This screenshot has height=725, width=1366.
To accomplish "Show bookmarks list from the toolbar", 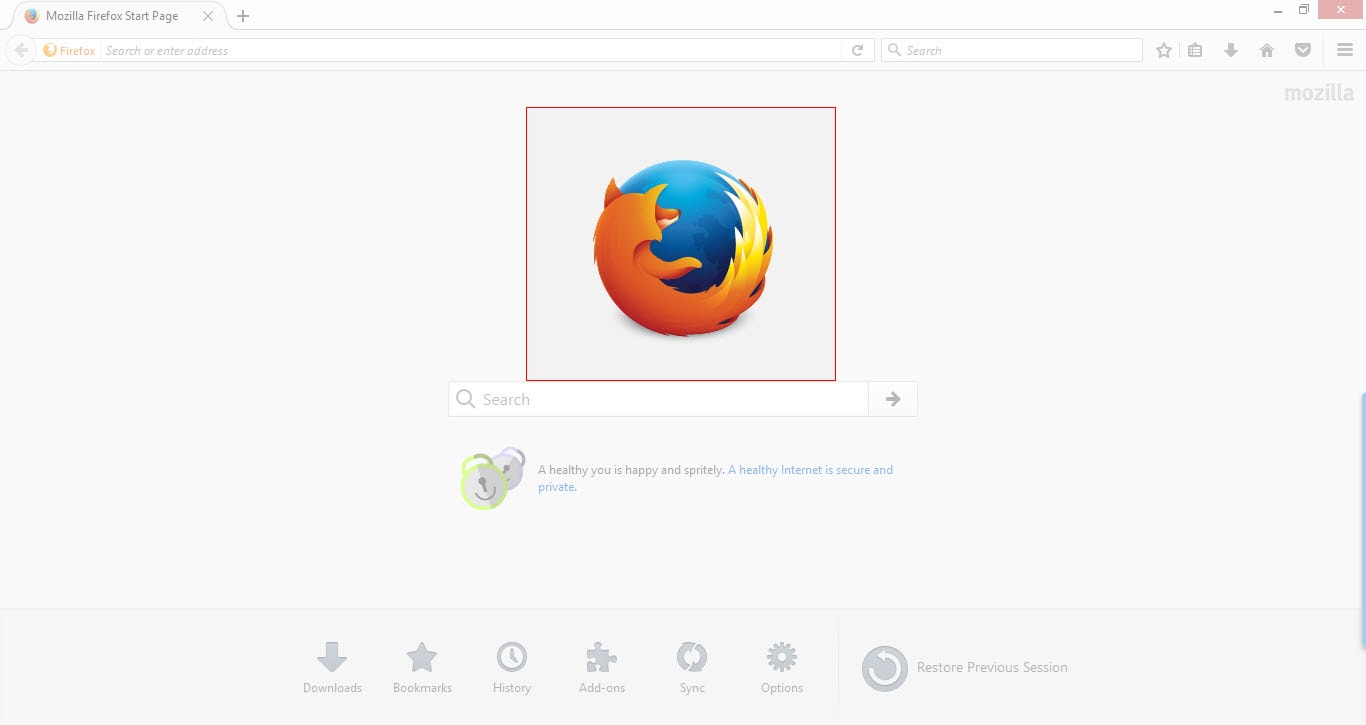I will 1195,50.
